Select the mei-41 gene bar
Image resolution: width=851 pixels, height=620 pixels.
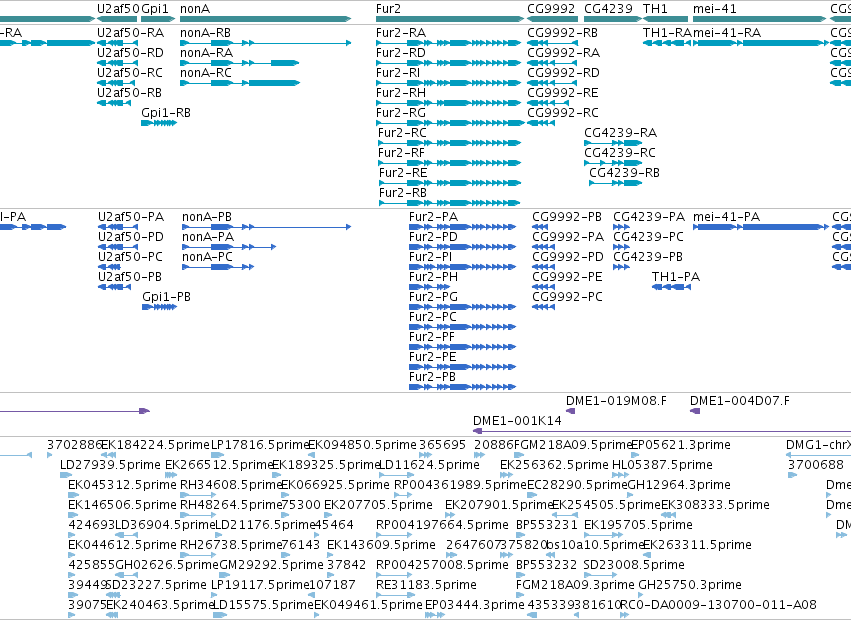[x=759, y=19]
